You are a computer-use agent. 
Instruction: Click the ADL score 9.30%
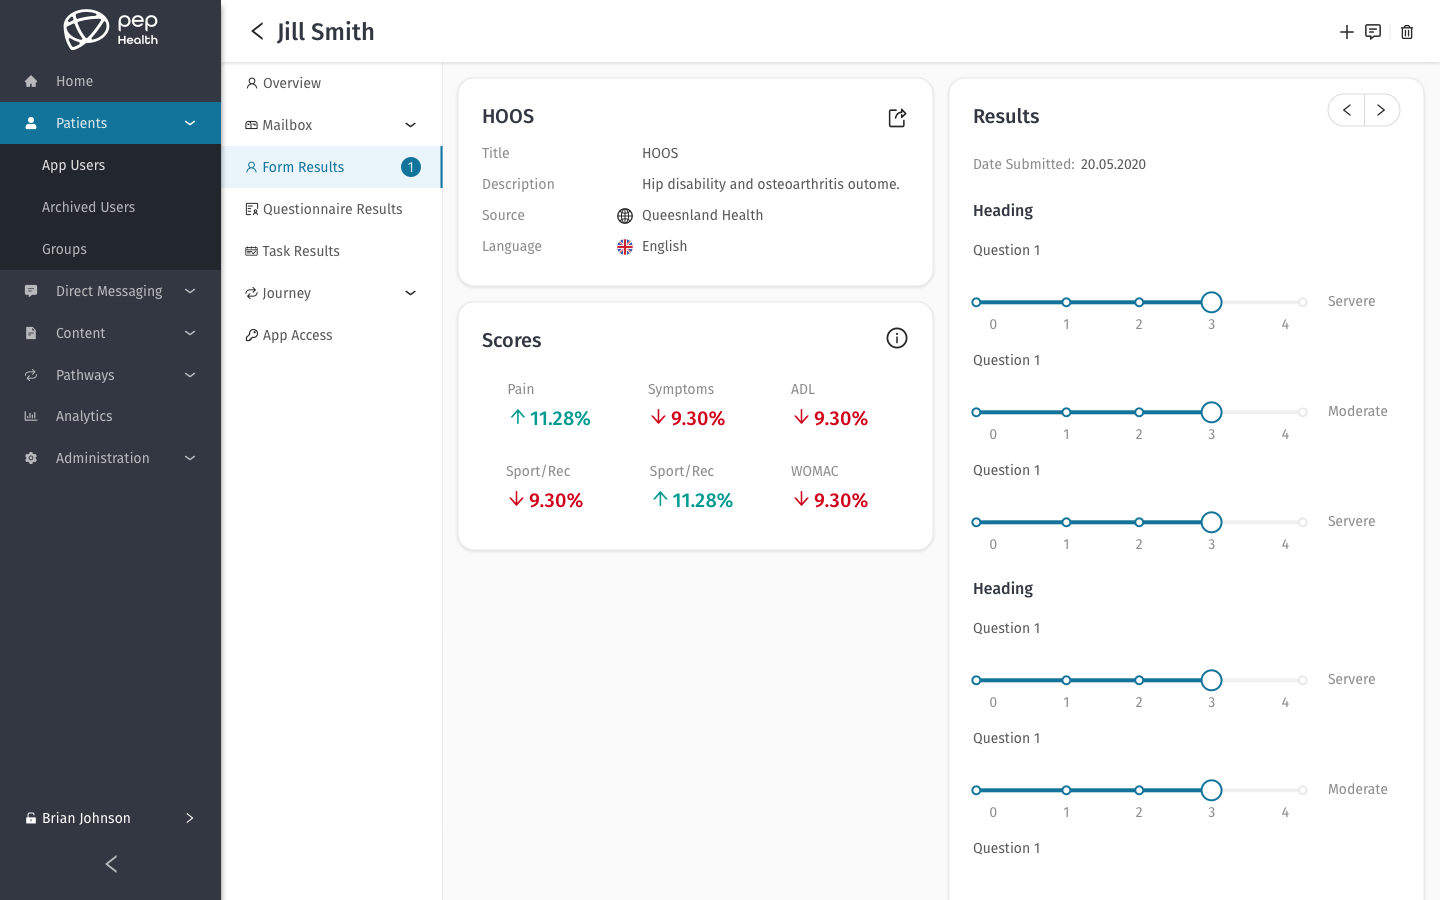pyautogui.click(x=831, y=418)
